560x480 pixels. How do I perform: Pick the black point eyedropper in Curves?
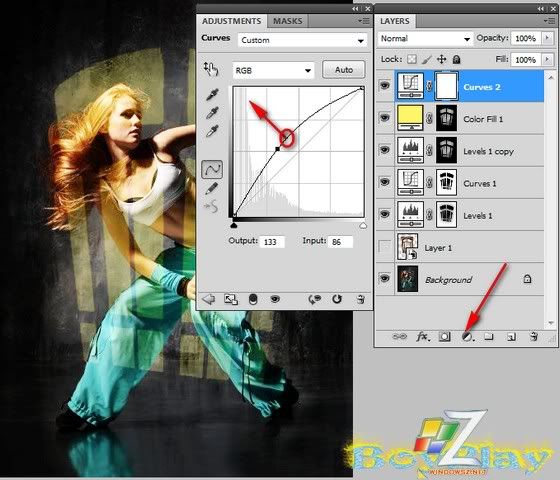(x=212, y=94)
